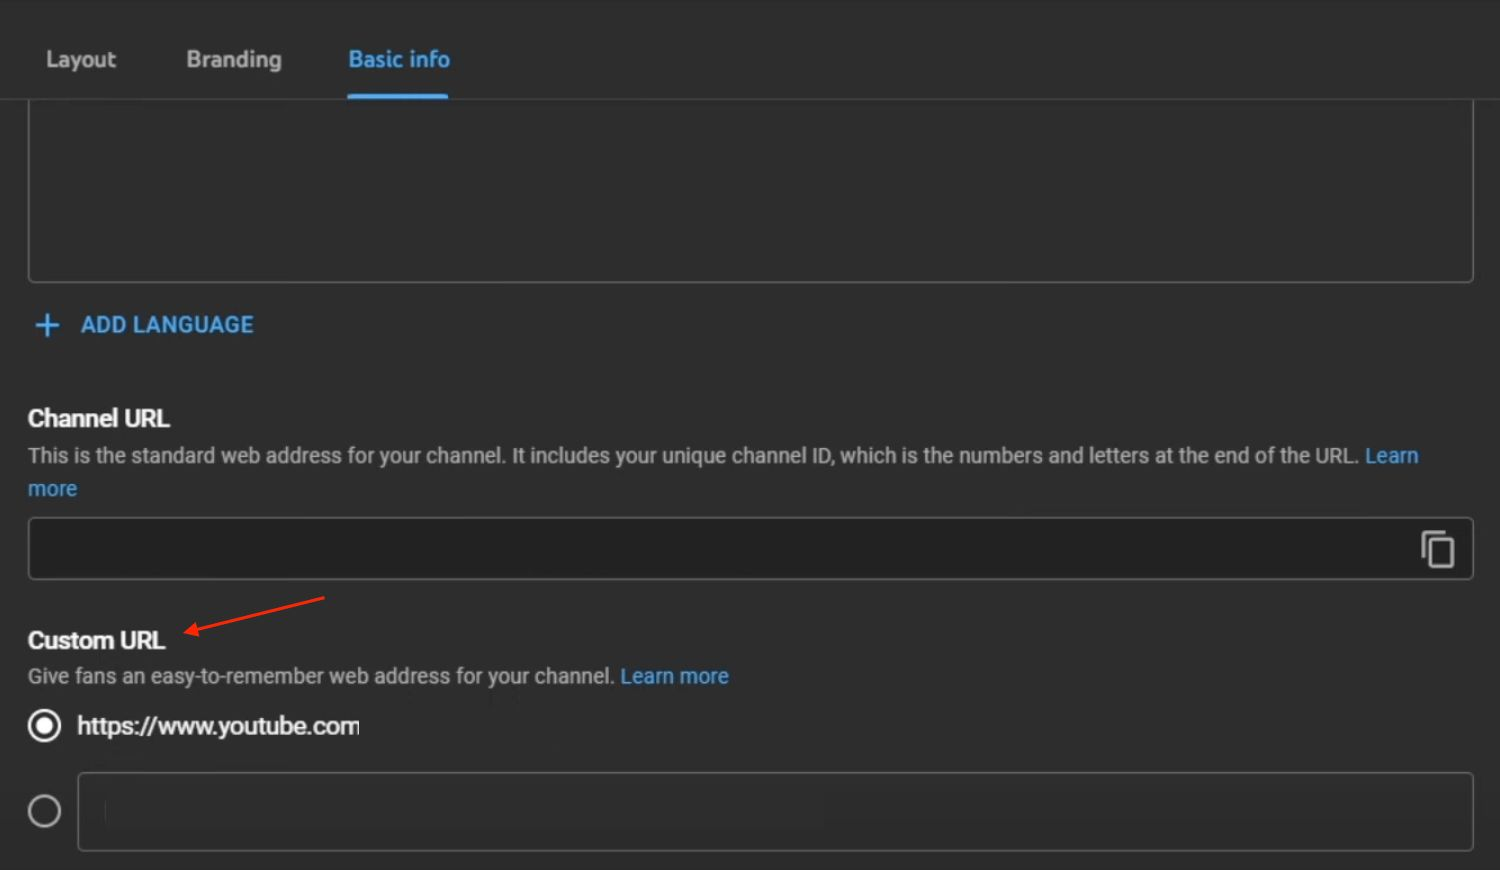Click the custom URL input field
The width and height of the screenshot is (1500, 870).
click(775, 811)
